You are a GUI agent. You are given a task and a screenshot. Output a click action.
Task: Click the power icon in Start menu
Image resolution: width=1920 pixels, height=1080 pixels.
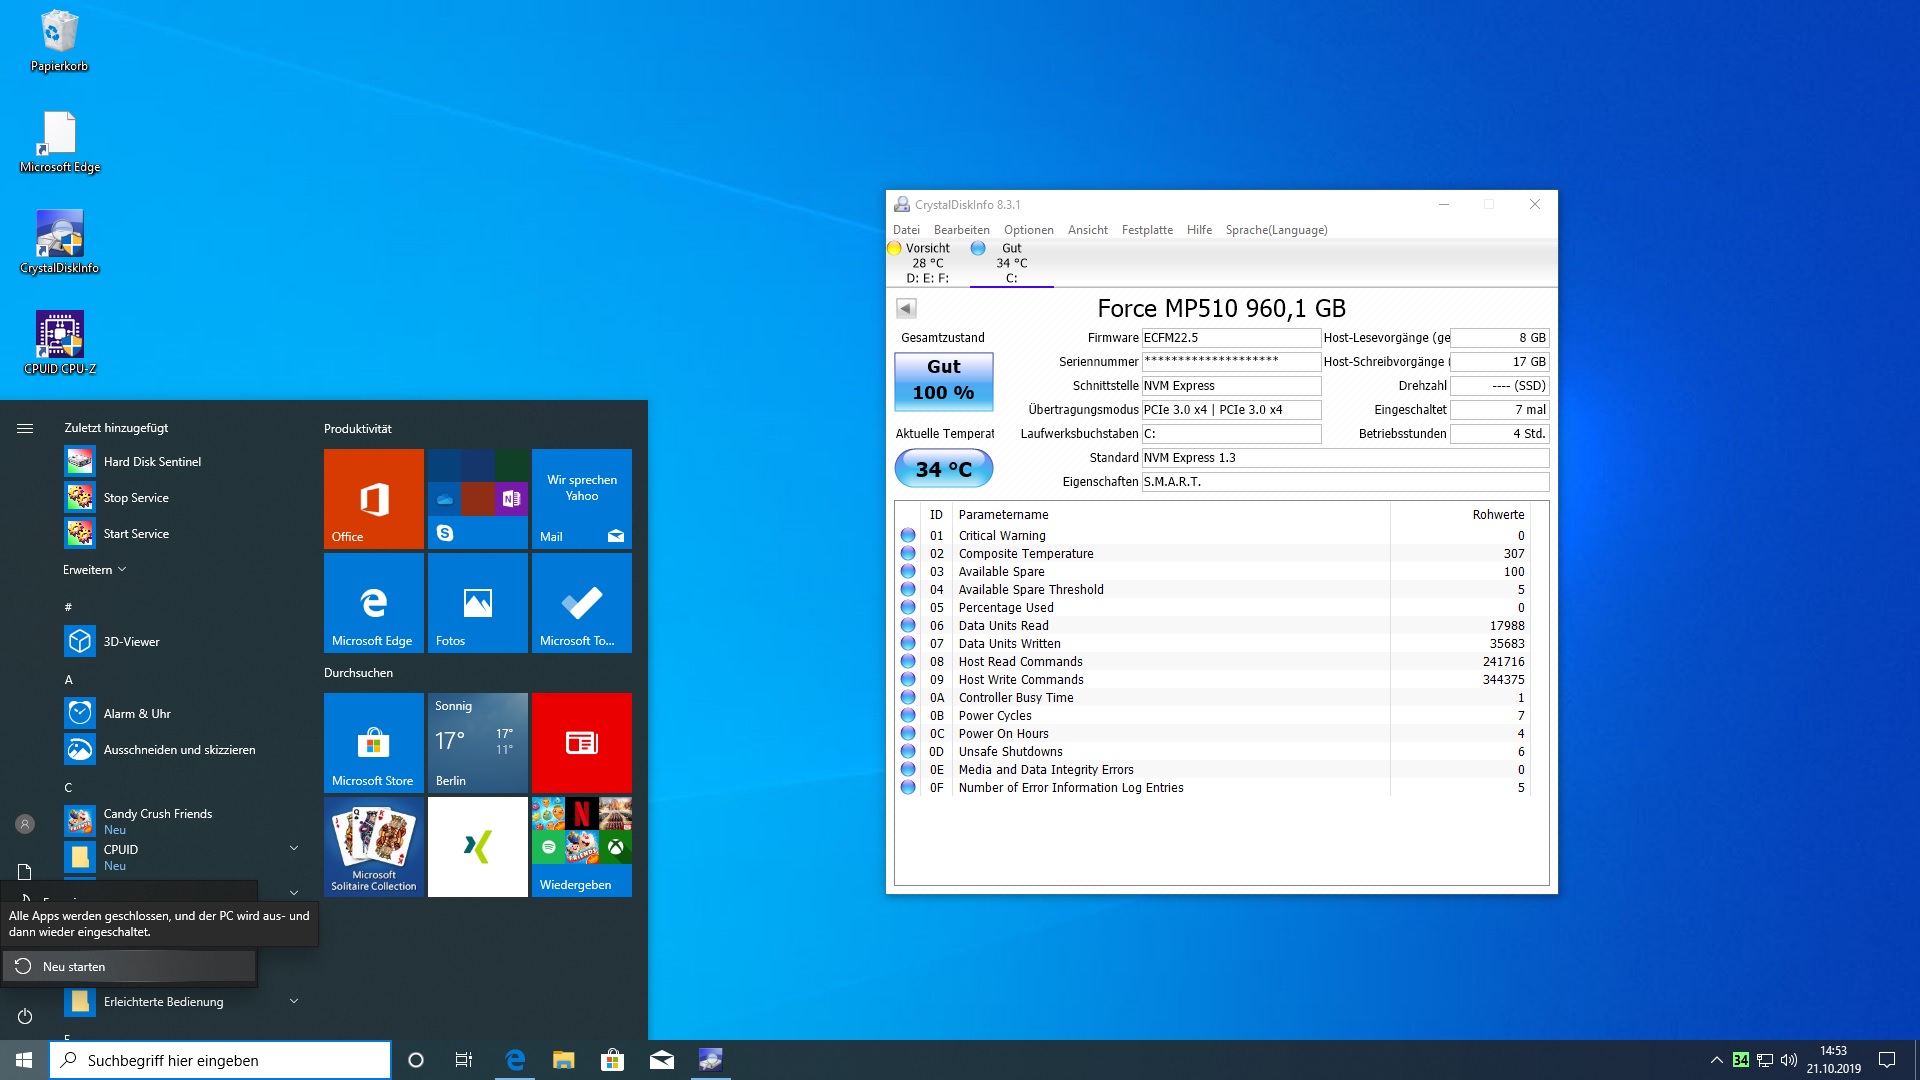pyautogui.click(x=25, y=1016)
